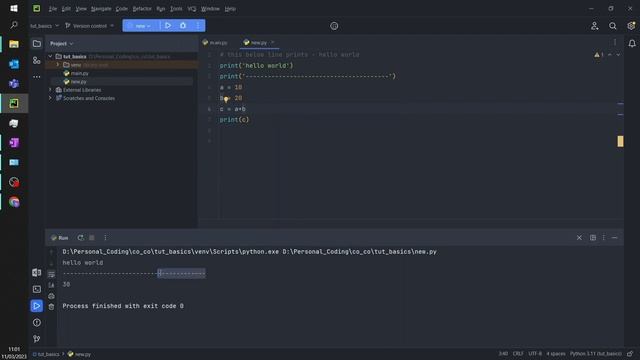Viewport: 640px width, 360px height.
Task: Expand Scratches and Consoles node
Action: [51, 98]
